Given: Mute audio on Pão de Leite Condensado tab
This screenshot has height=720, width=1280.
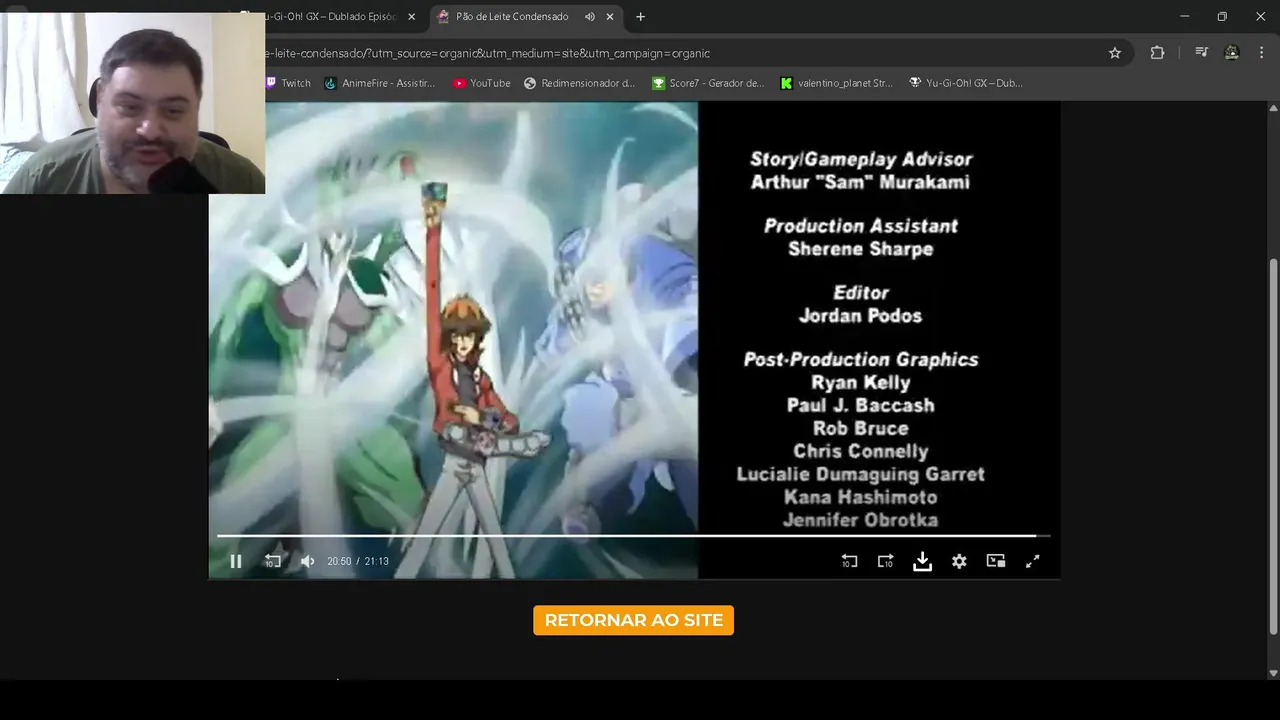Looking at the screenshot, I should click(x=589, y=17).
